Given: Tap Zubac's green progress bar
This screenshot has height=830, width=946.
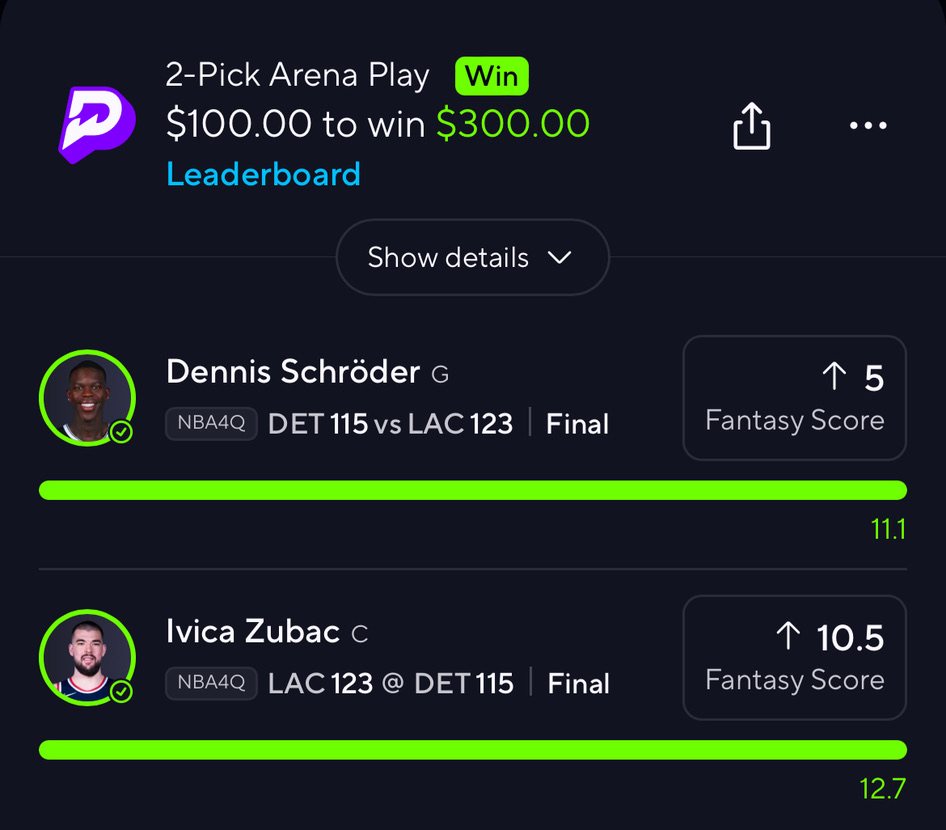Looking at the screenshot, I should 472,750.
